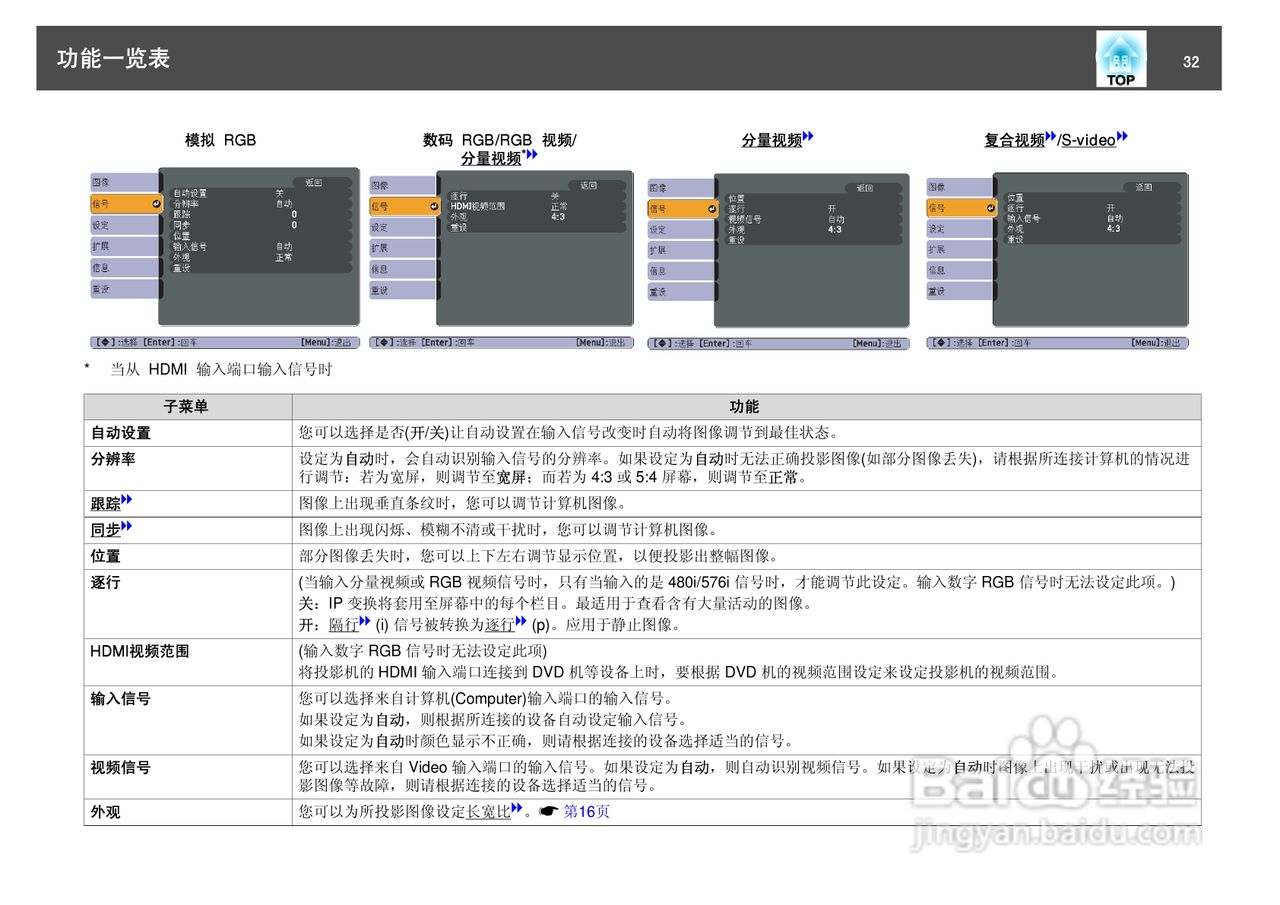Click 分量视频 heading link above third menu
1280x905 pixels.
[772, 141]
